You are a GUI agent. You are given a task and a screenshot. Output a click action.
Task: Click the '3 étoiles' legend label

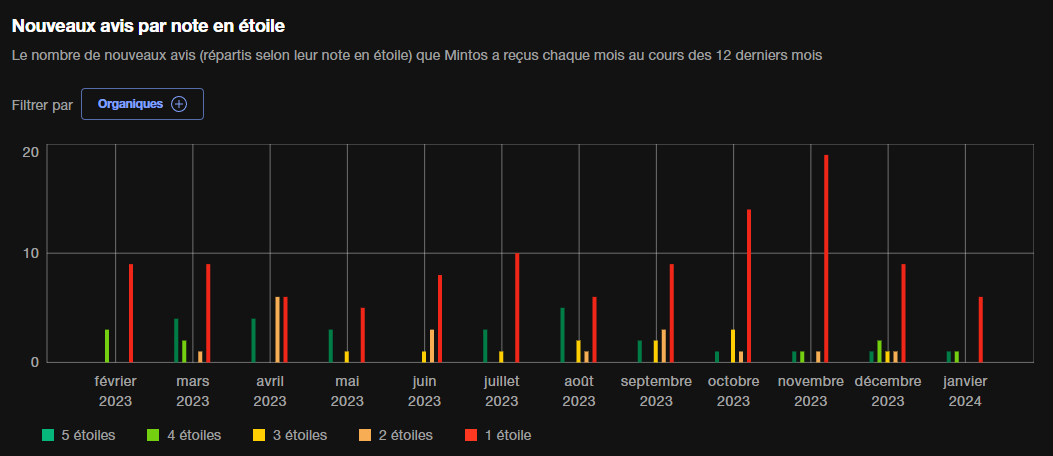click(x=300, y=435)
